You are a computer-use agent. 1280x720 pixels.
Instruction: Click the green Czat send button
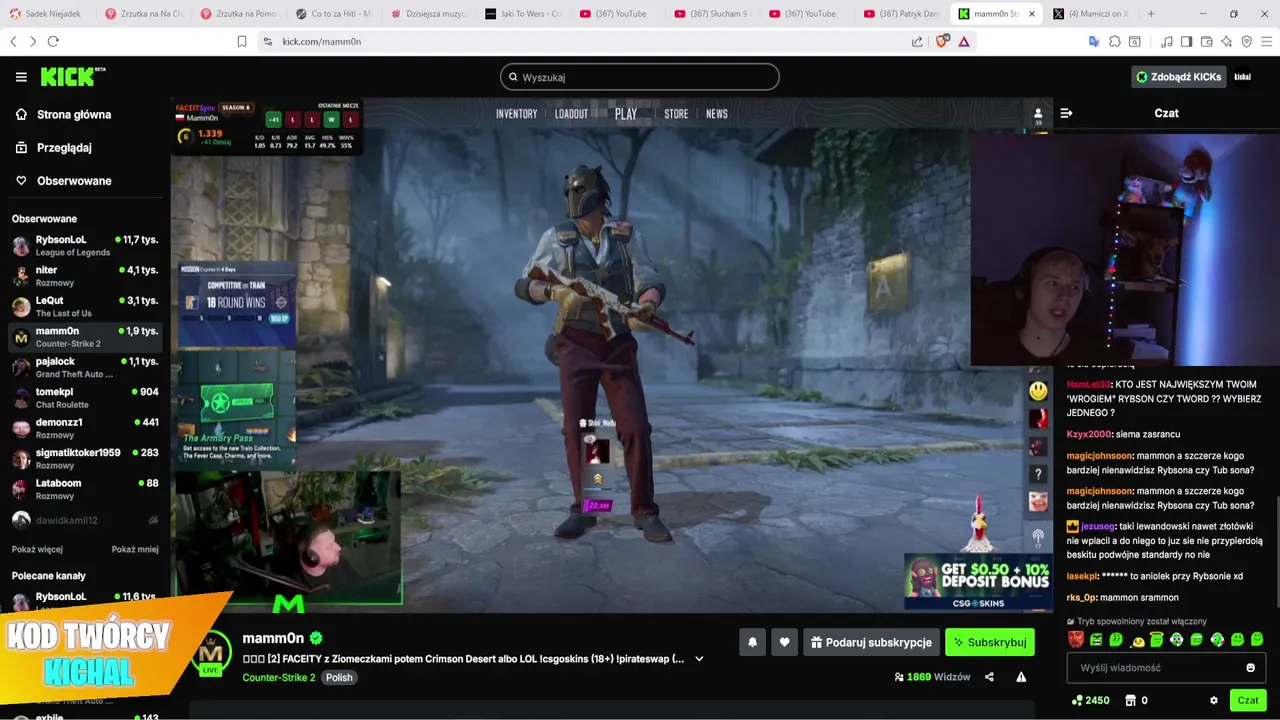1248,701
